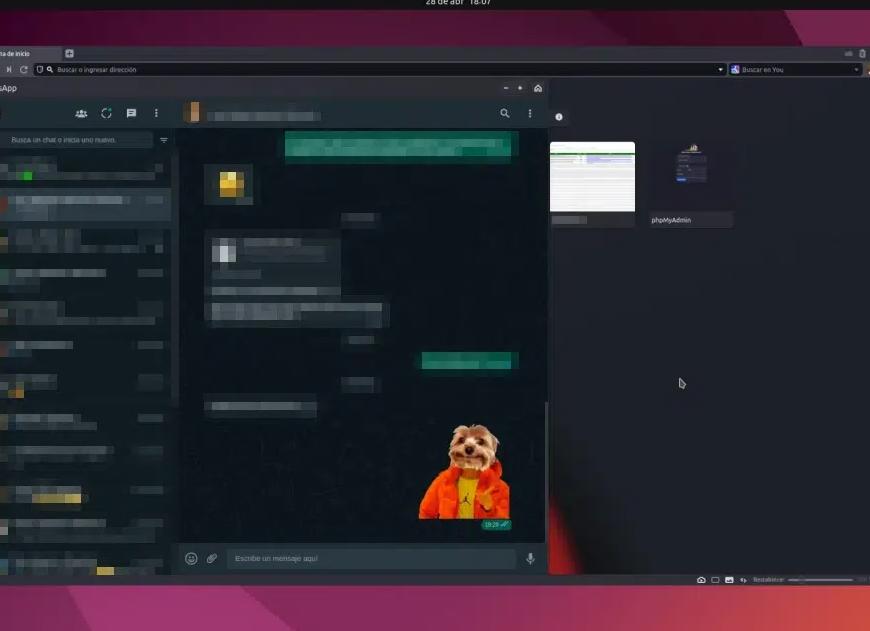
Task: Open a new tab with the plus button
Action: (68, 53)
